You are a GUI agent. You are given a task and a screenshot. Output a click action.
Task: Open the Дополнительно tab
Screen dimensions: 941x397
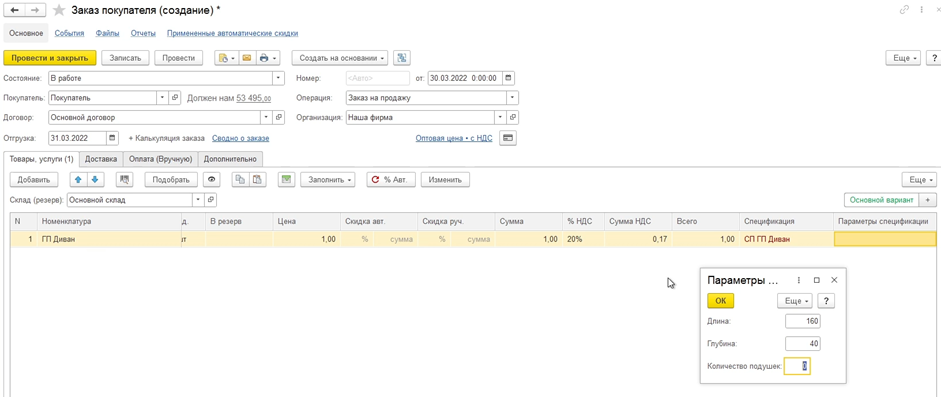click(230, 159)
